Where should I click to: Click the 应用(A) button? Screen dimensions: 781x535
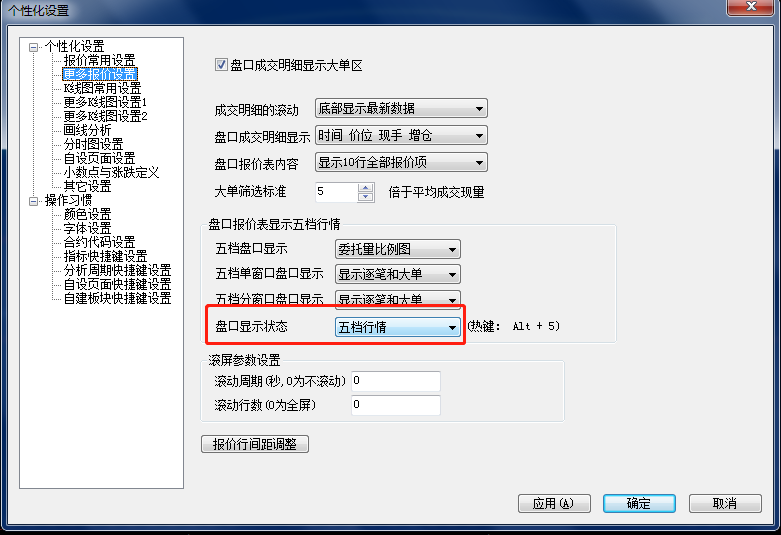(x=554, y=503)
